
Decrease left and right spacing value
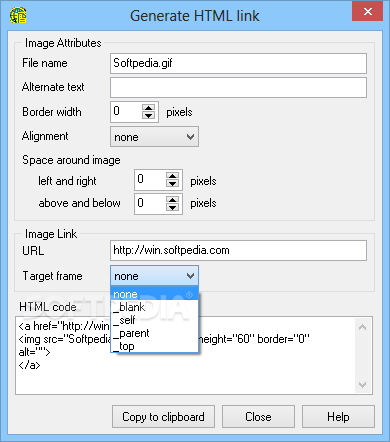[172, 184]
